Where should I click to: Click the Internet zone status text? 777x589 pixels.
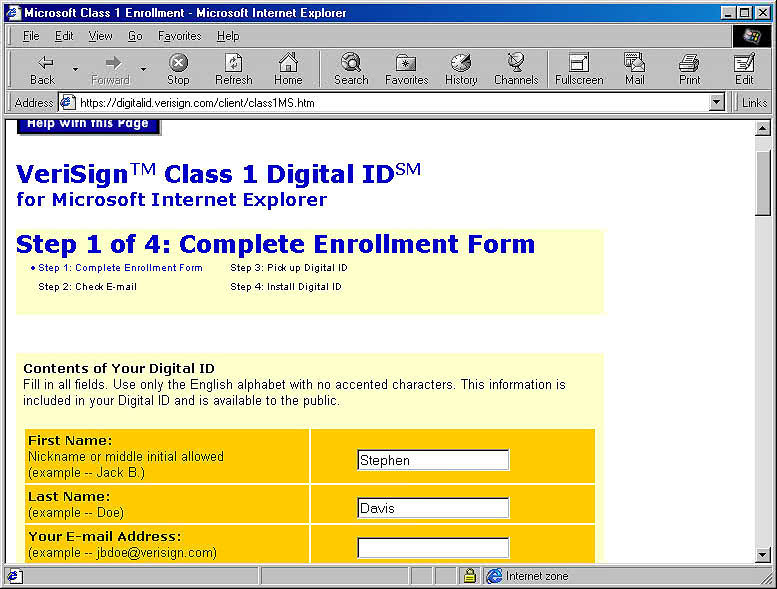tap(537, 576)
